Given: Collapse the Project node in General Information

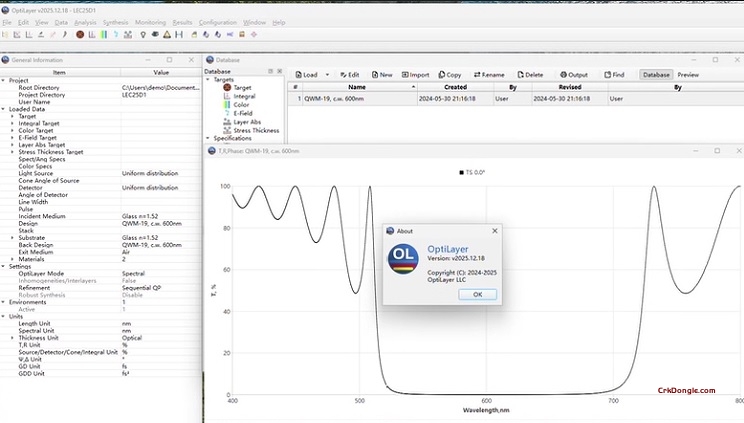Looking at the screenshot, I should (x=3, y=81).
